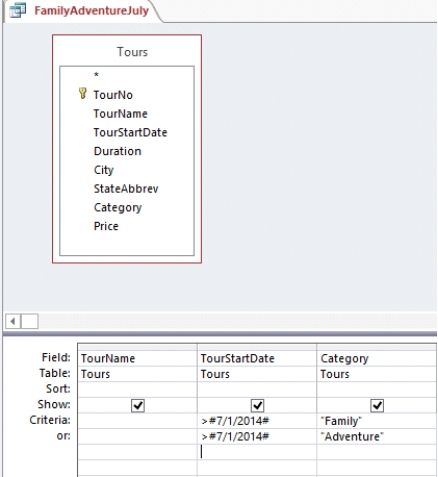Viewport: 438px width, 477px height.
Task: Click the column selector bar above TourName
Action: point(137,347)
